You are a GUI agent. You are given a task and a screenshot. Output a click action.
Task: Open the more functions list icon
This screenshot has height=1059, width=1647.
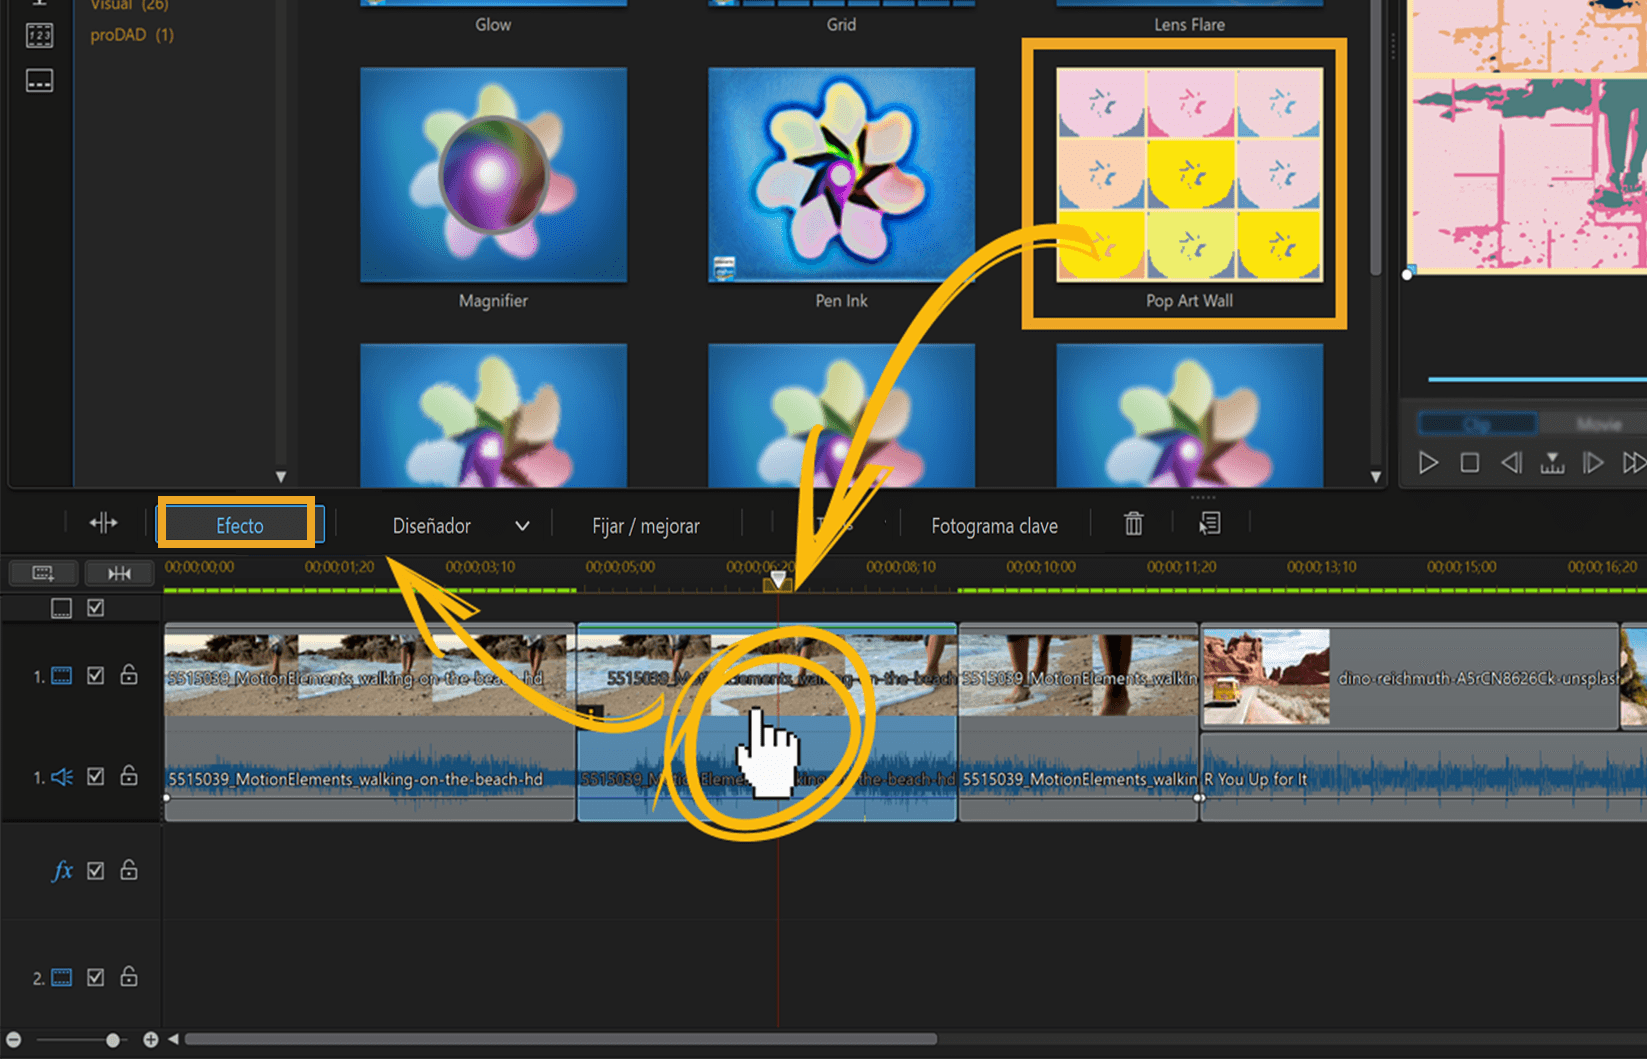click(1210, 523)
